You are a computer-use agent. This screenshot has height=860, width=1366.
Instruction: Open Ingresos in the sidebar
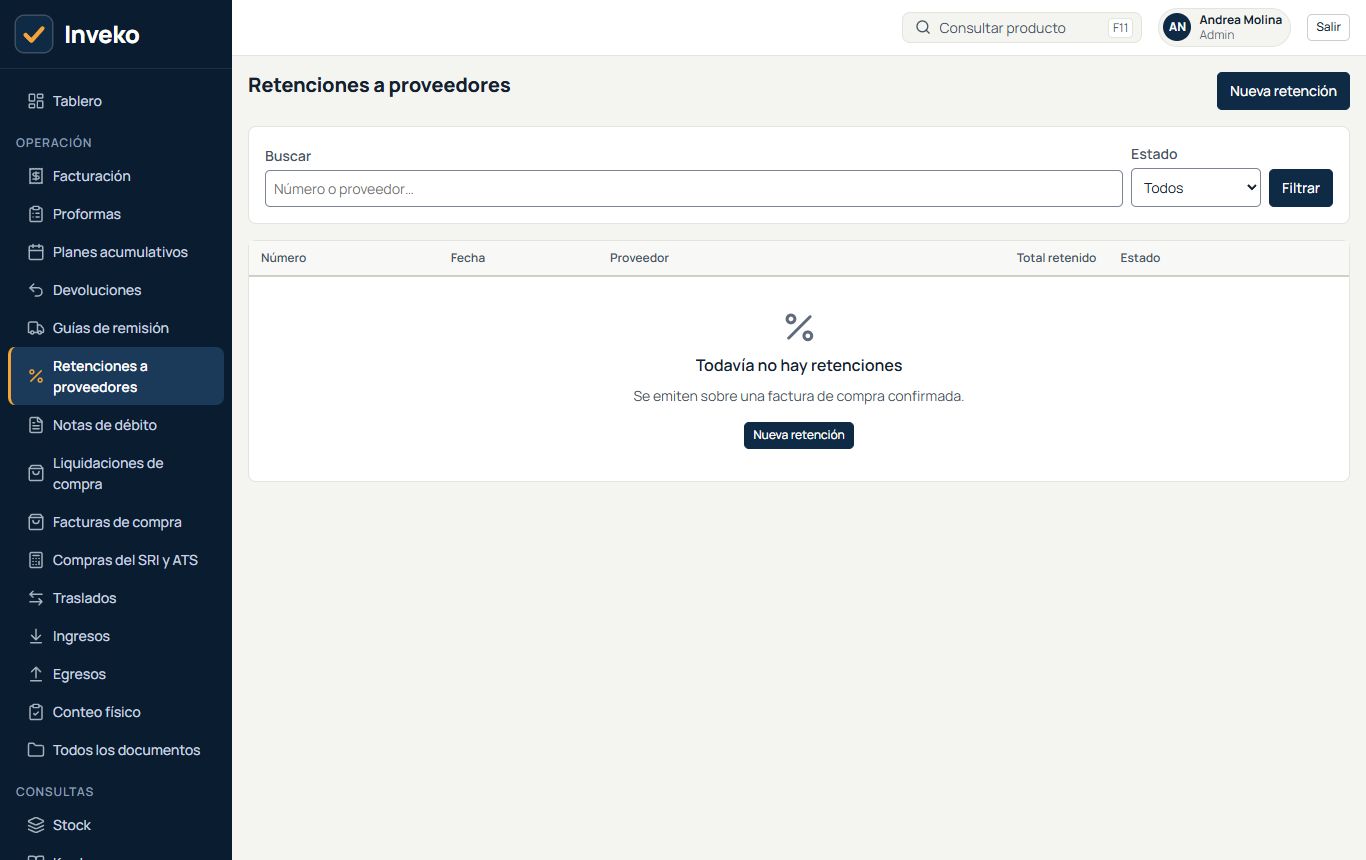[116, 636]
